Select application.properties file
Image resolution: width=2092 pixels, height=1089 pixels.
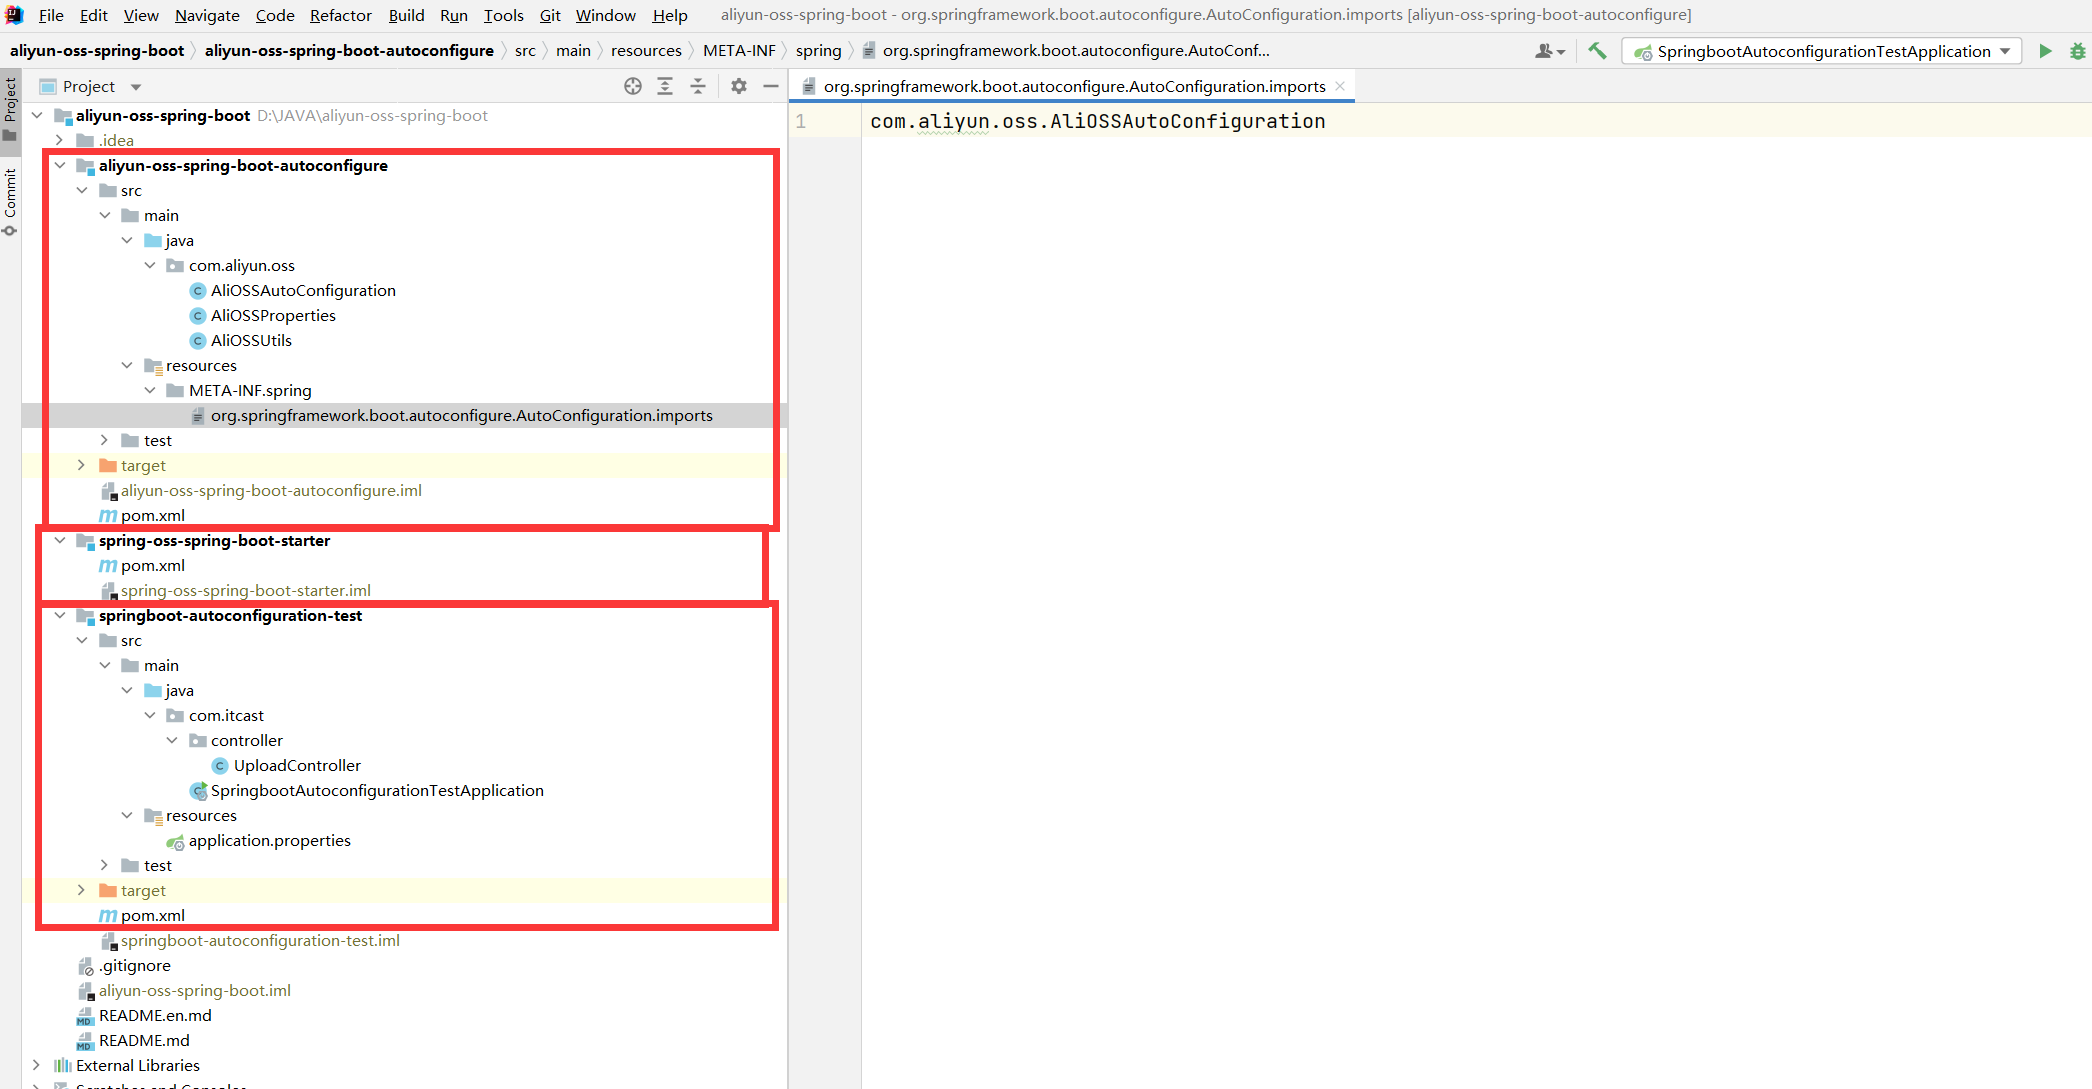269,840
